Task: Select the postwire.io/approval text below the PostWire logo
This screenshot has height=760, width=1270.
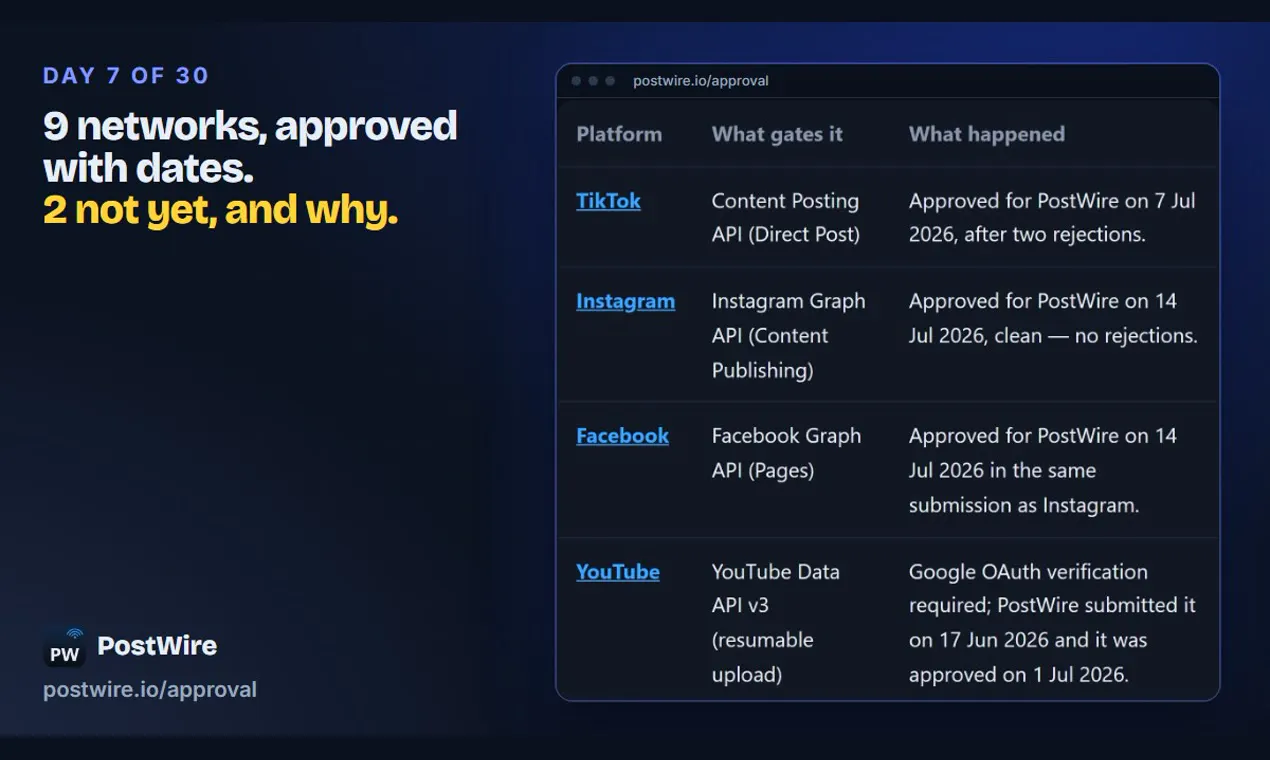Action: (x=150, y=690)
